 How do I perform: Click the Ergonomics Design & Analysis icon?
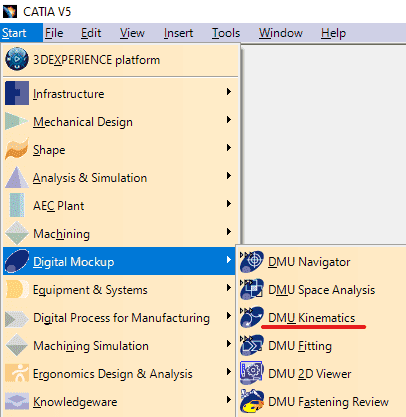click(17, 373)
